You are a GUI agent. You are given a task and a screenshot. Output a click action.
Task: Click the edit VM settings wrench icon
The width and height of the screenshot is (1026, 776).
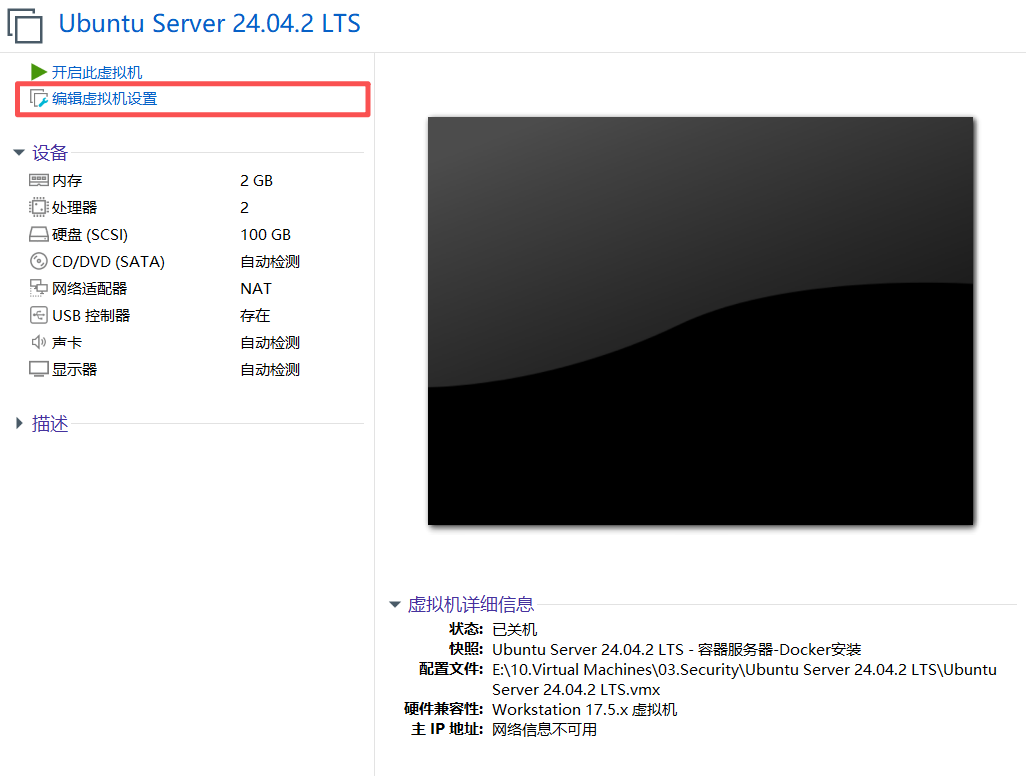(x=39, y=99)
